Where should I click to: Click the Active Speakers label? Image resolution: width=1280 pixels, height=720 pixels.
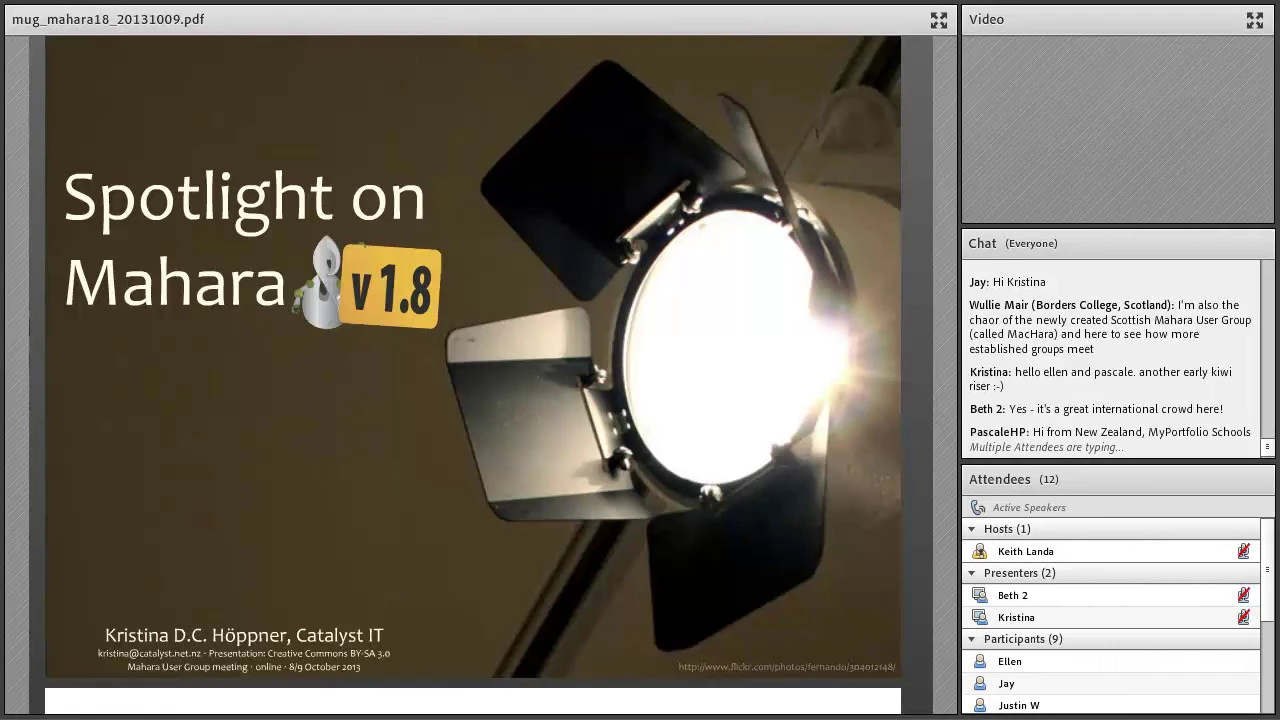pyautogui.click(x=1029, y=508)
